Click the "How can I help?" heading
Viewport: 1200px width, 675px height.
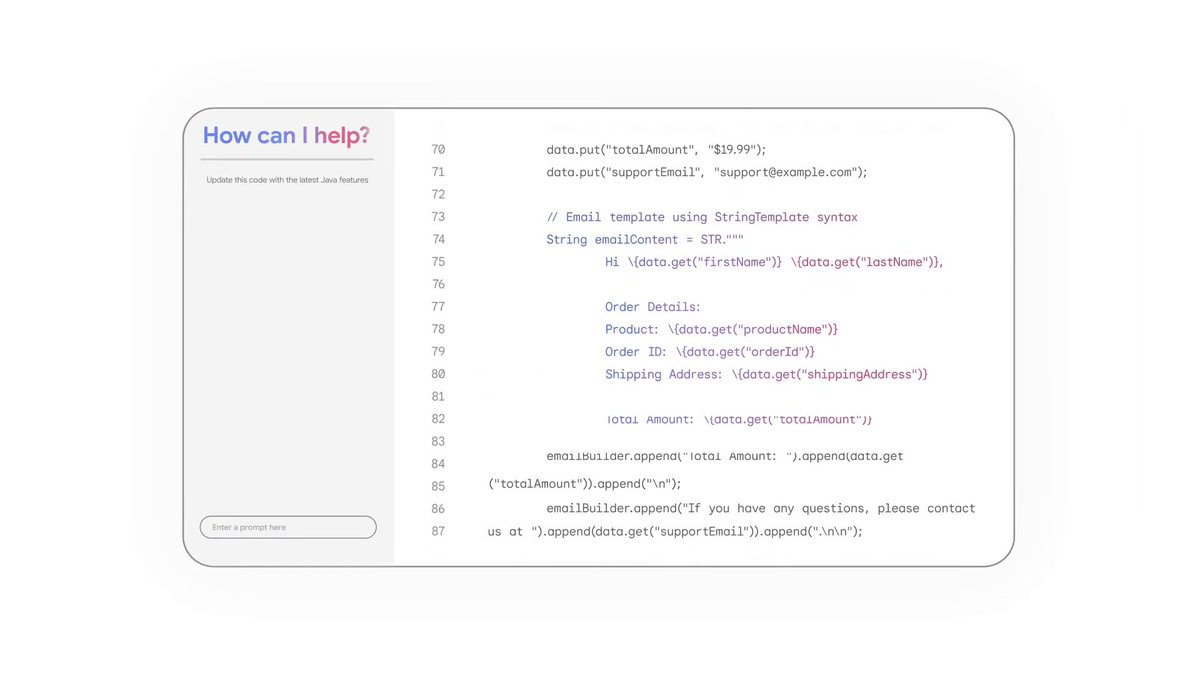(x=286, y=135)
